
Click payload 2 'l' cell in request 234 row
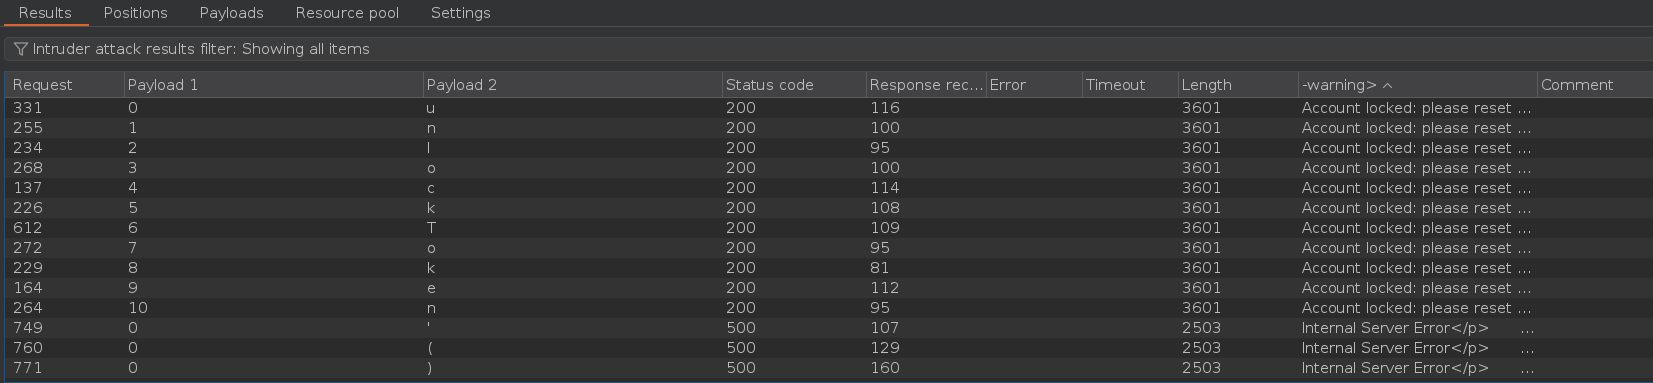(x=572, y=148)
